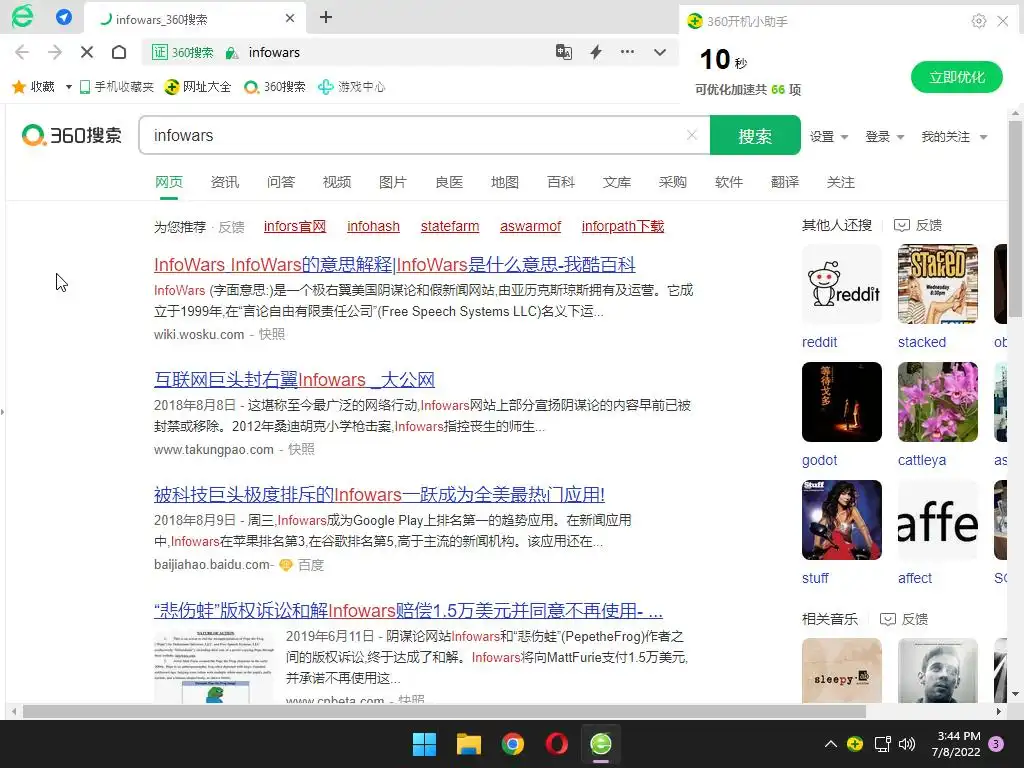Open the reddit thumbnail

[x=842, y=284]
